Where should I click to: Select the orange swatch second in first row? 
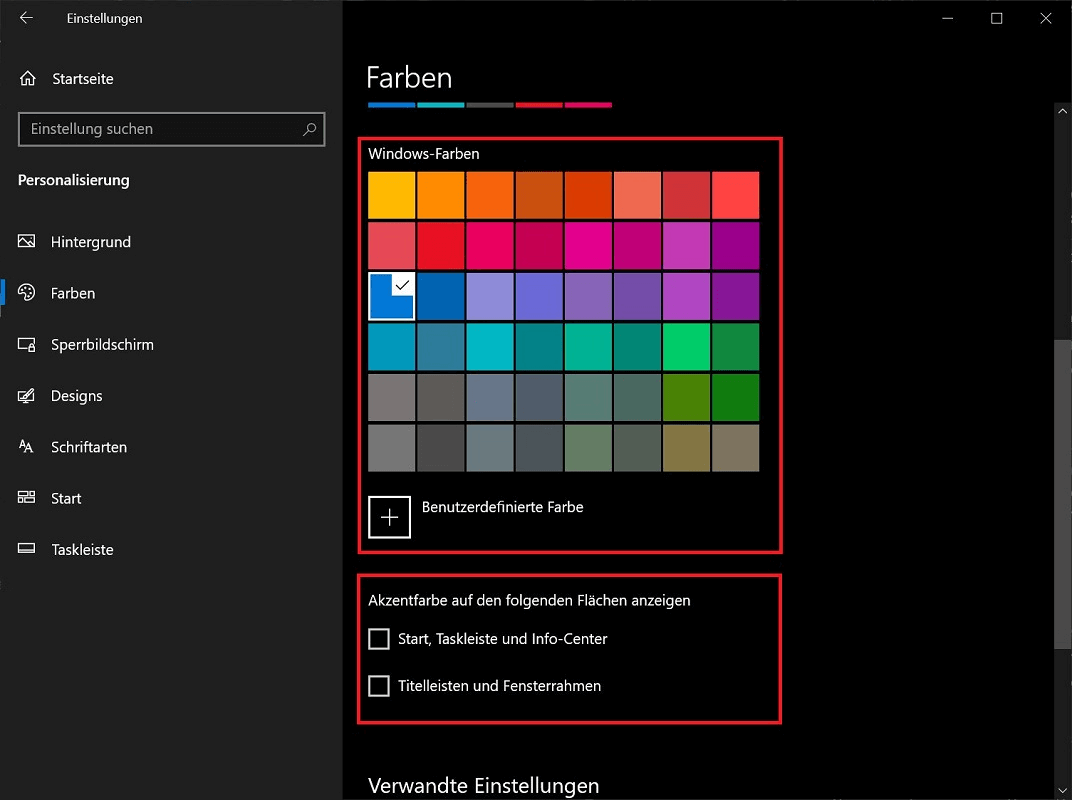pyautogui.click(x=441, y=195)
